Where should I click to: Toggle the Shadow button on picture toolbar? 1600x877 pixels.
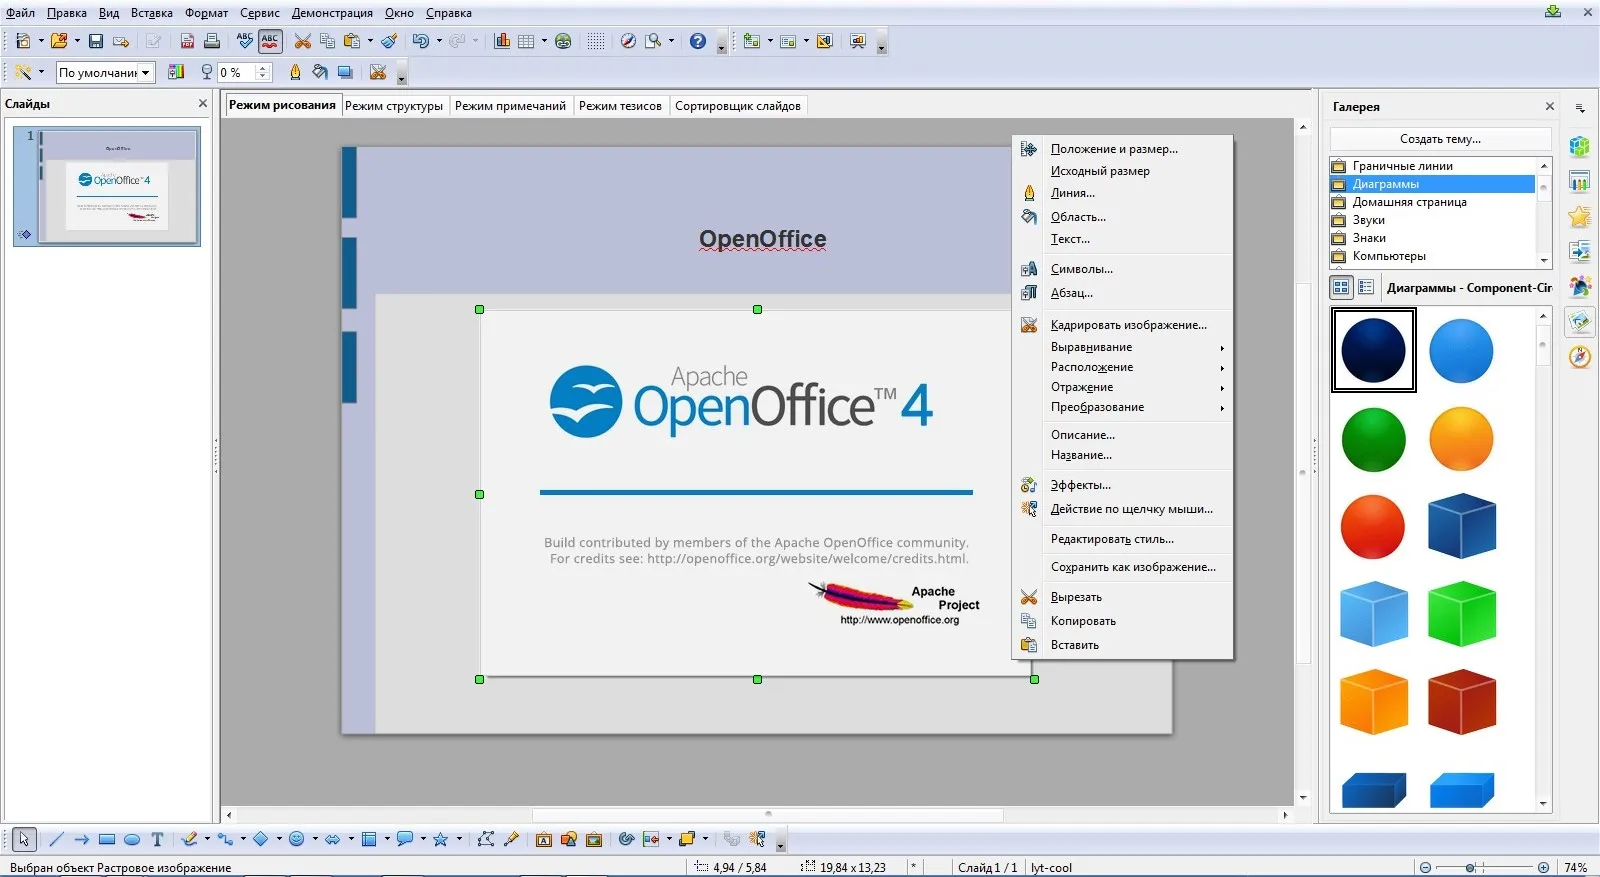(345, 72)
